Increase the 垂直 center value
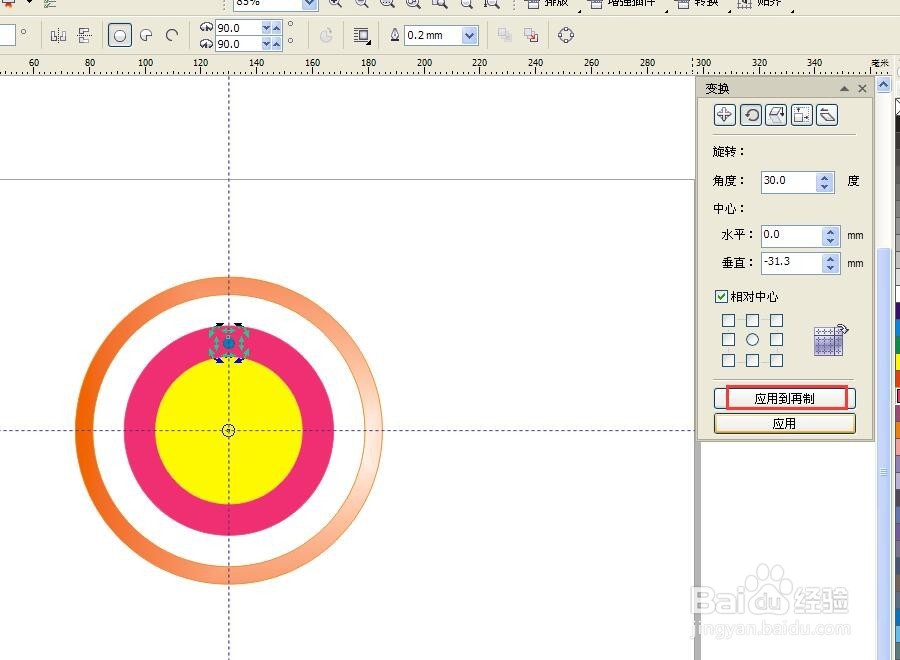 [x=831, y=259]
